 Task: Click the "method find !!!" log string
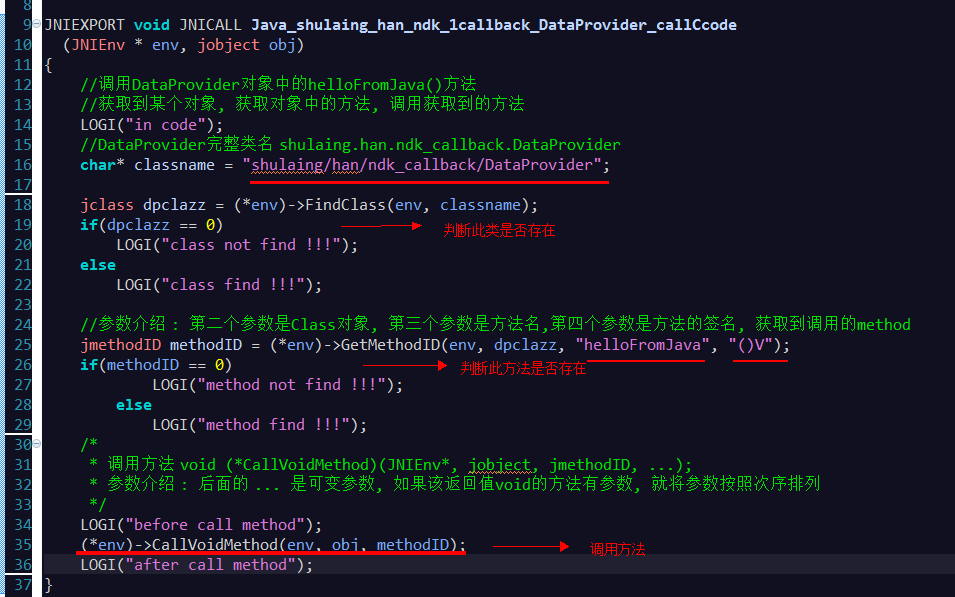273,425
